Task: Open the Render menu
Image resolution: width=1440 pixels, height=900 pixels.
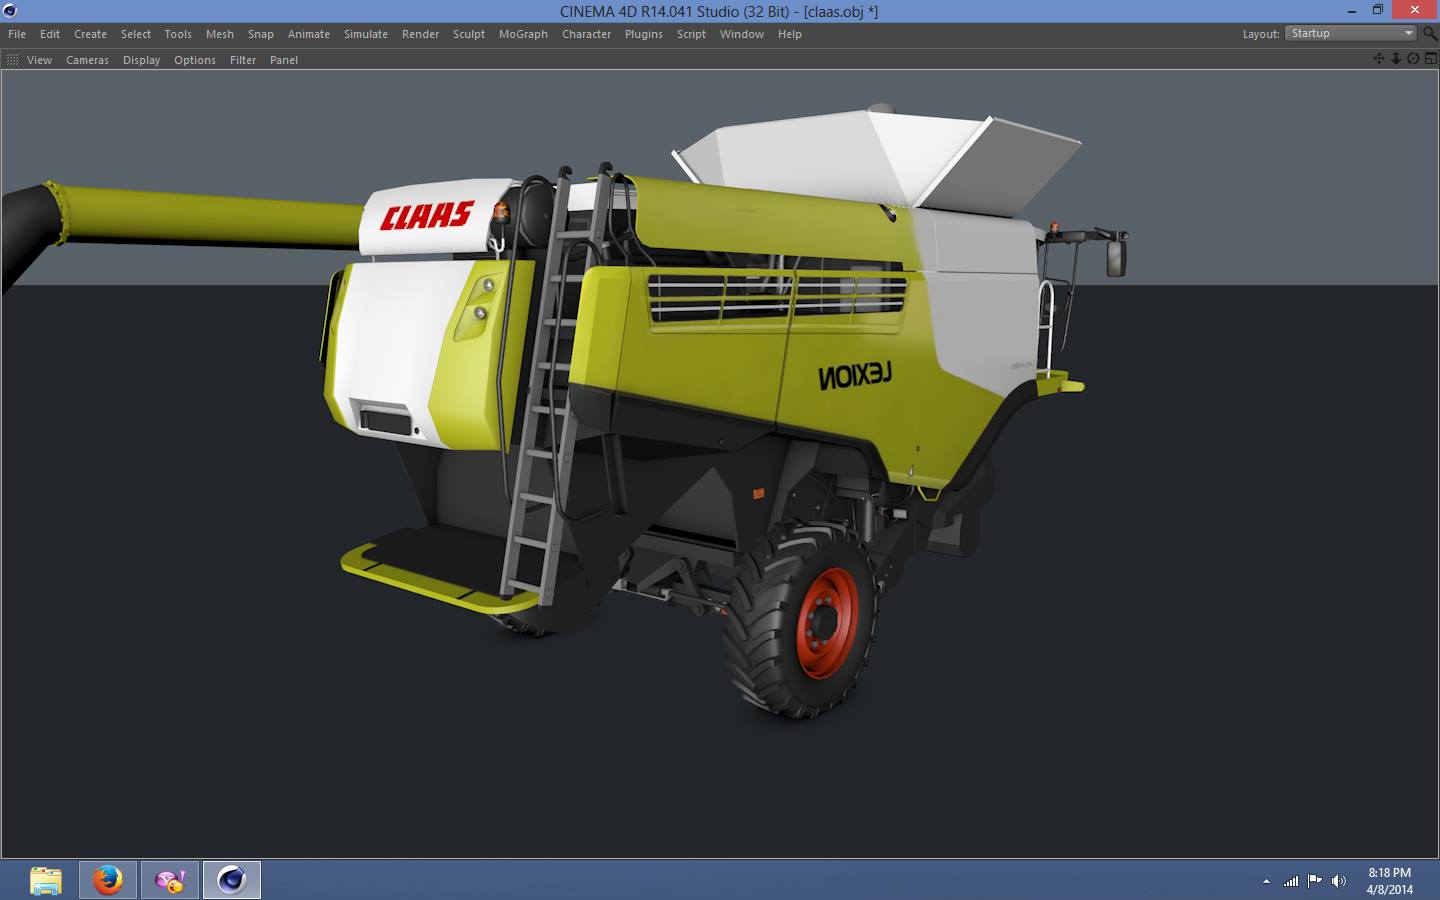Action: coord(421,34)
